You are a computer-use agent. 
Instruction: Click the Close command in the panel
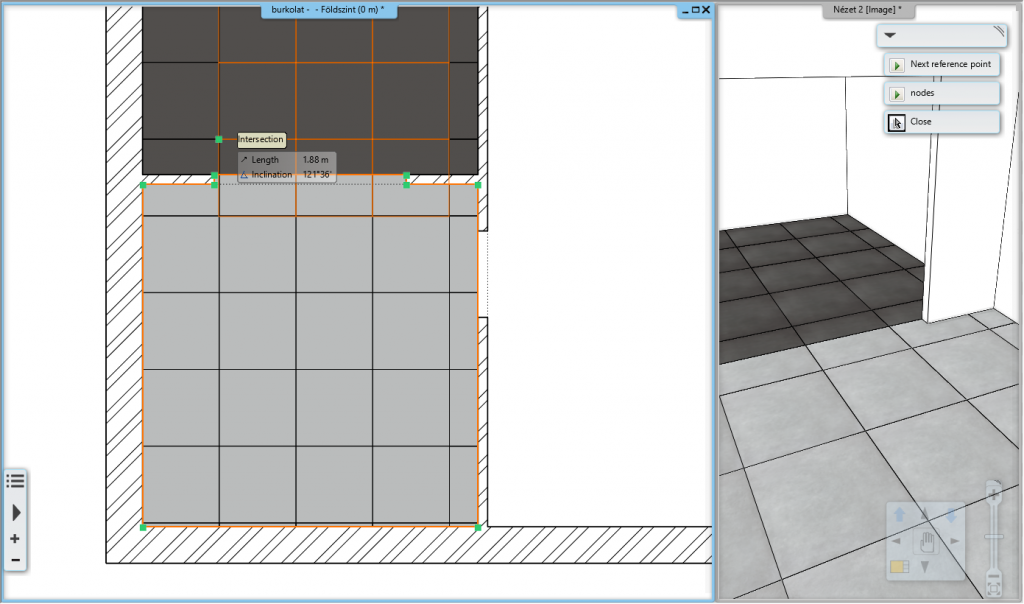pyautogui.click(x=941, y=122)
